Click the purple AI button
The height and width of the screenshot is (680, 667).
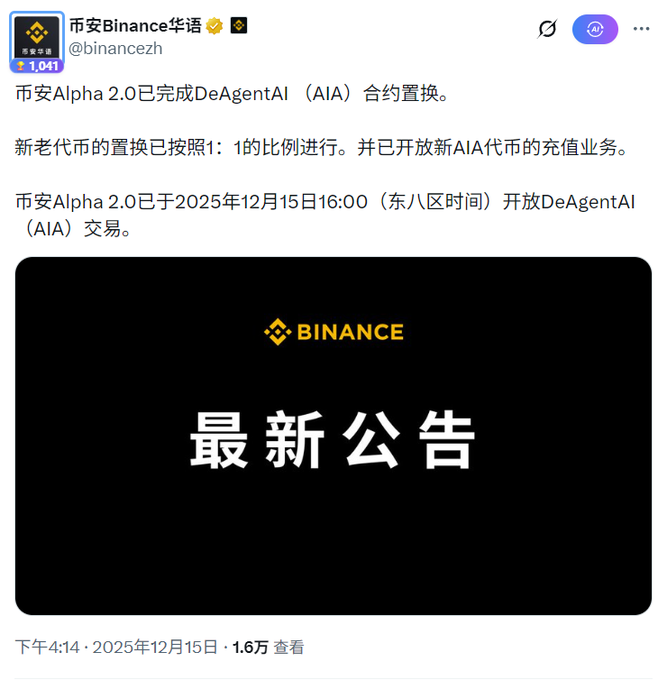[595, 29]
